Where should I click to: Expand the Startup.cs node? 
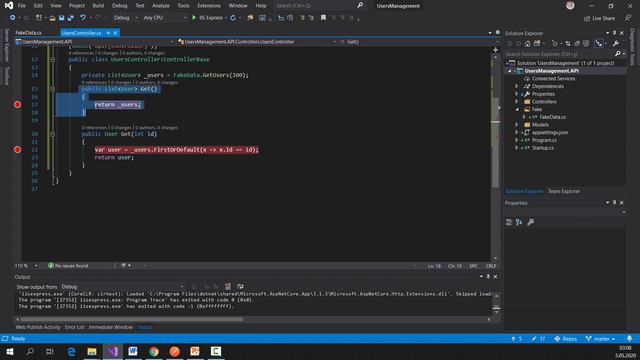pyautogui.click(x=517, y=148)
